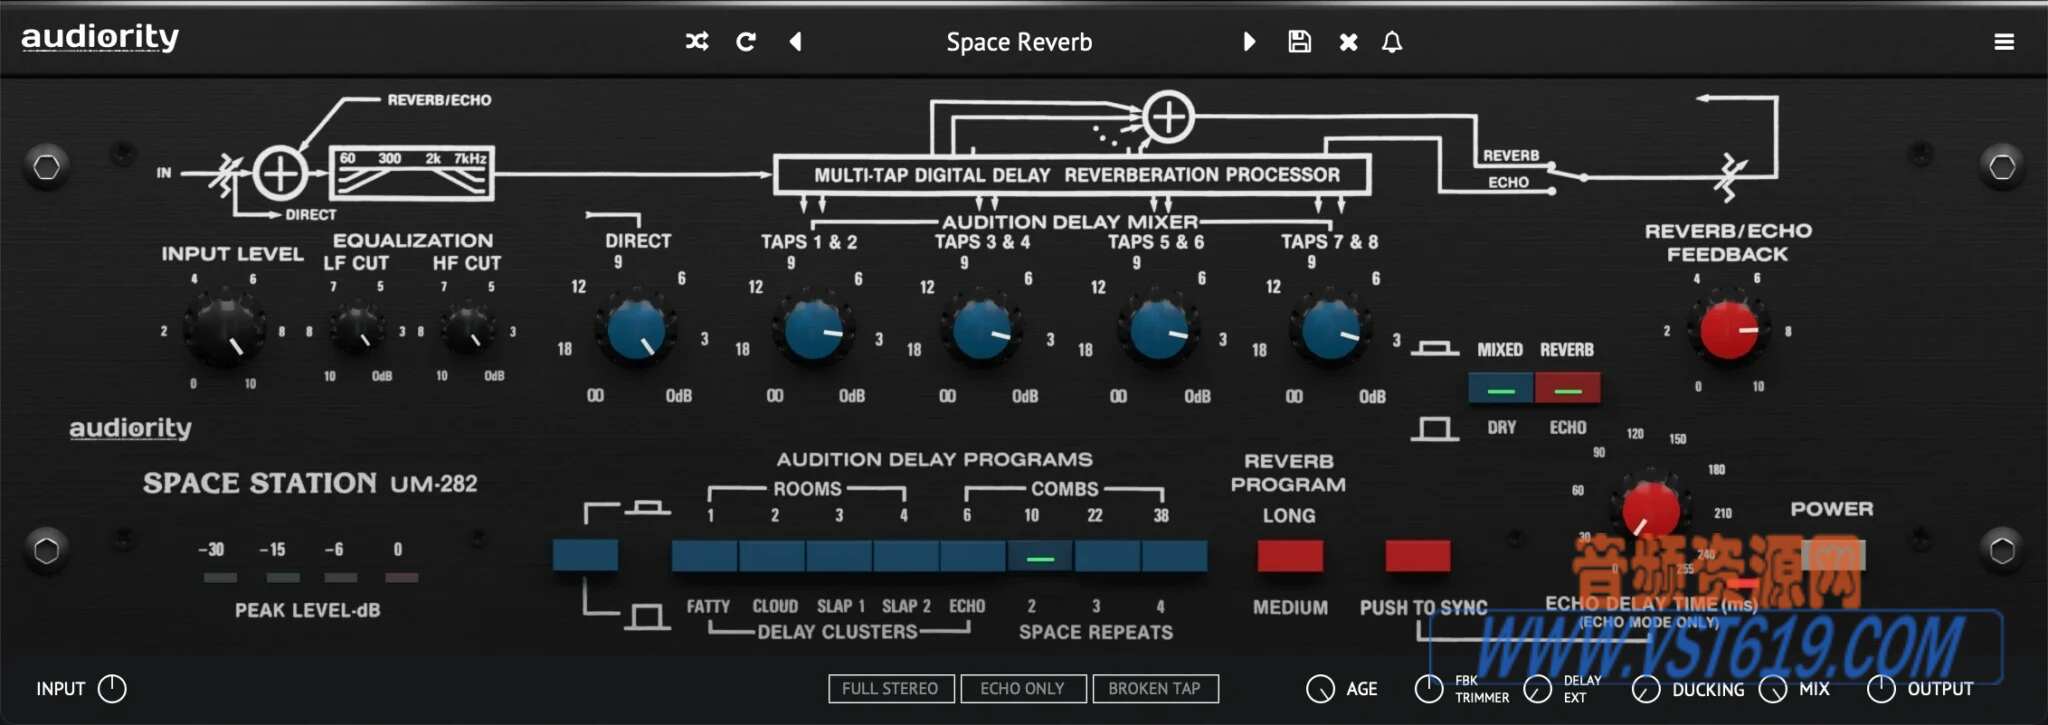The image size is (2048, 725).
Task: Click the TAPS 5 & 6 knob
Action: click(x=1158, y=331)
